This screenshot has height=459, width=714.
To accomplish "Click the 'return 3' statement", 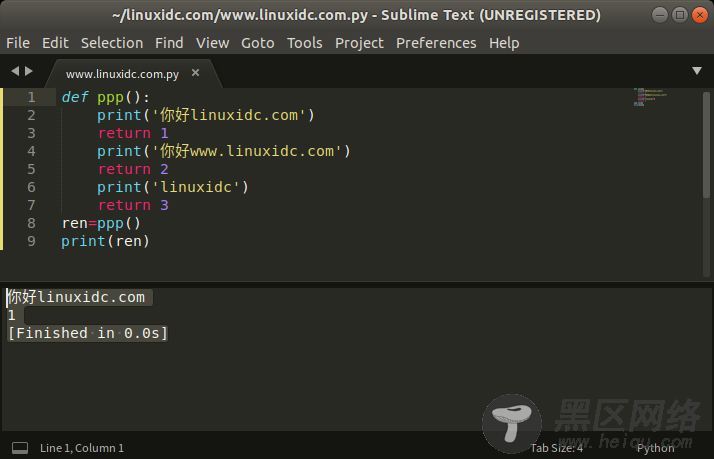I will pyautogui.click(x=133, y=205).
